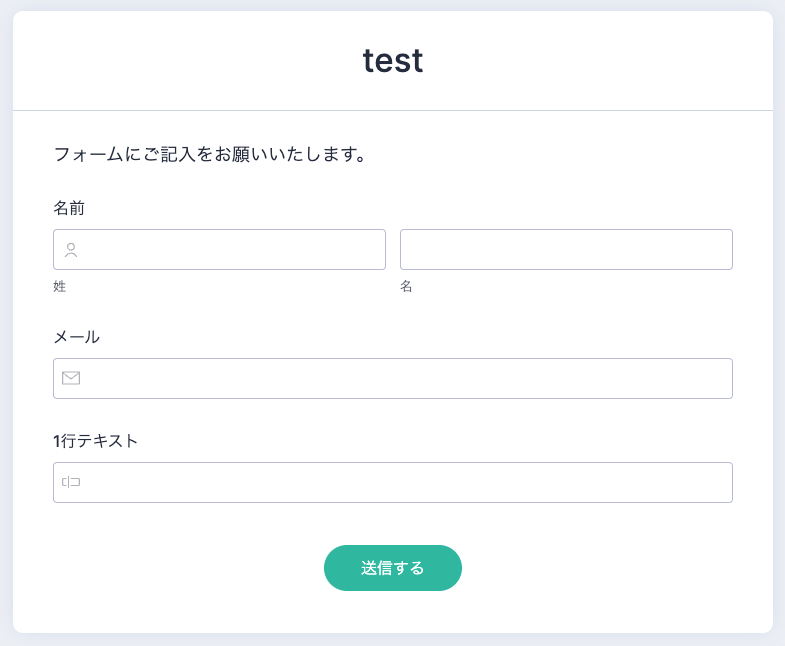
Task: Click the メール field label
Action: tap(76, 337)
